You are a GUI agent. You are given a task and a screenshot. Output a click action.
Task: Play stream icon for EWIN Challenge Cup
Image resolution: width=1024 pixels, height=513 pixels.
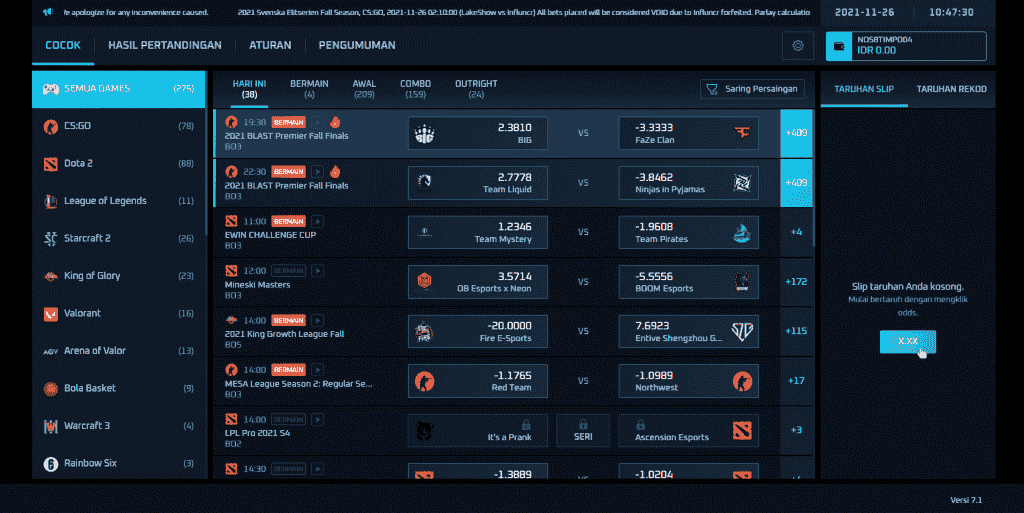click(317, 221)
